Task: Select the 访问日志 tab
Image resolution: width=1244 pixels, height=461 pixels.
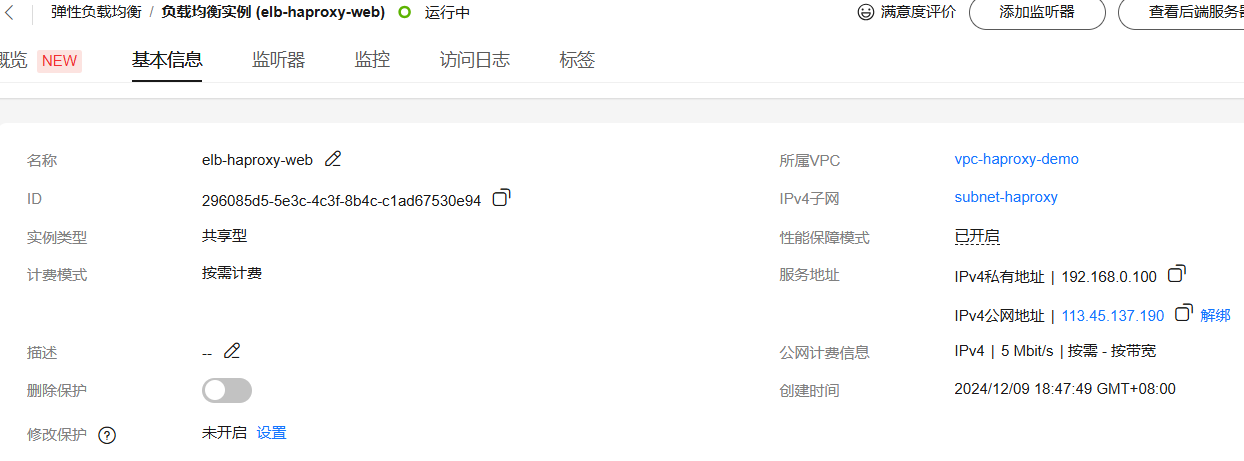Action: click(x=475, y=60)
